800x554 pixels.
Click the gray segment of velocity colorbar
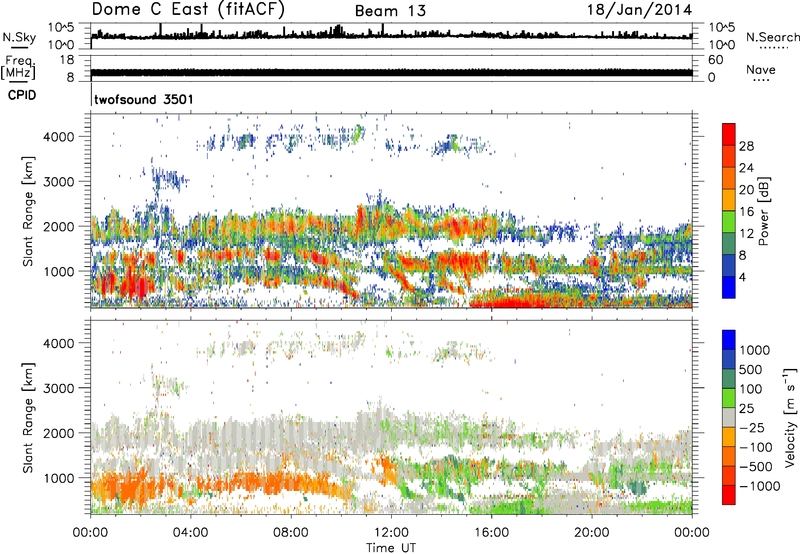729,417
